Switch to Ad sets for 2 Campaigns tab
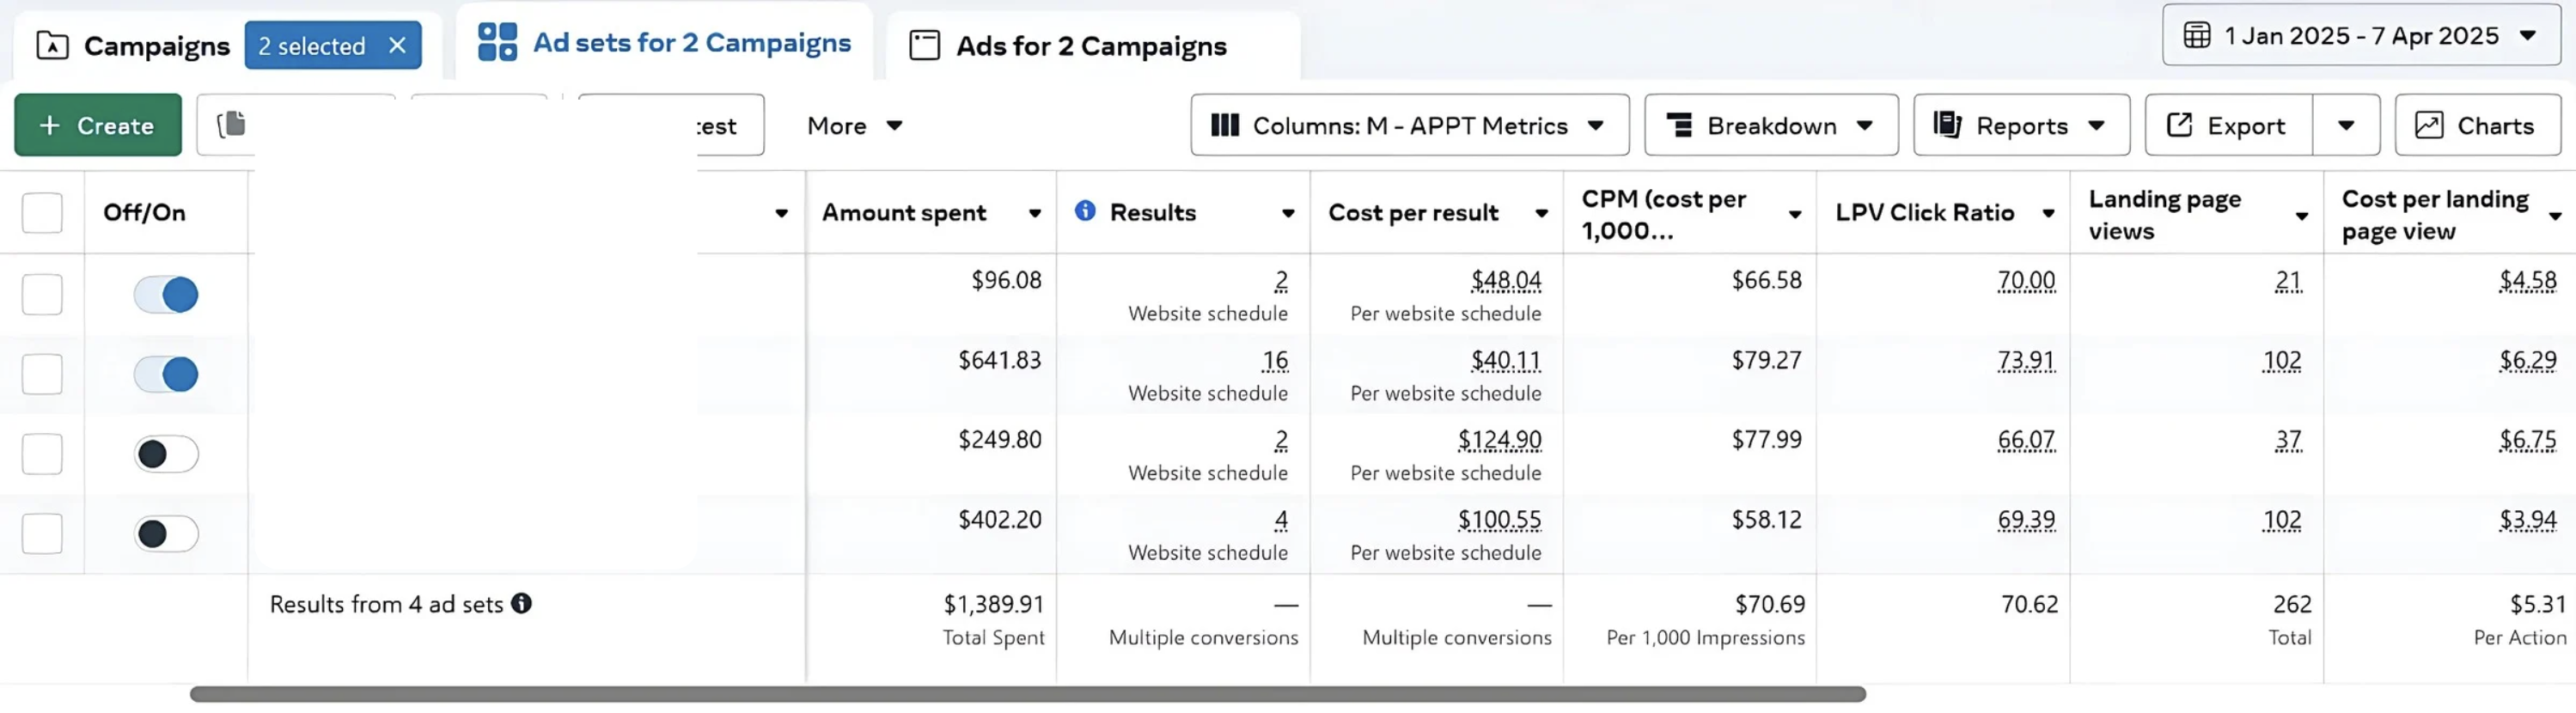Viewport: 2576px width, 713px height. (664, 42)
